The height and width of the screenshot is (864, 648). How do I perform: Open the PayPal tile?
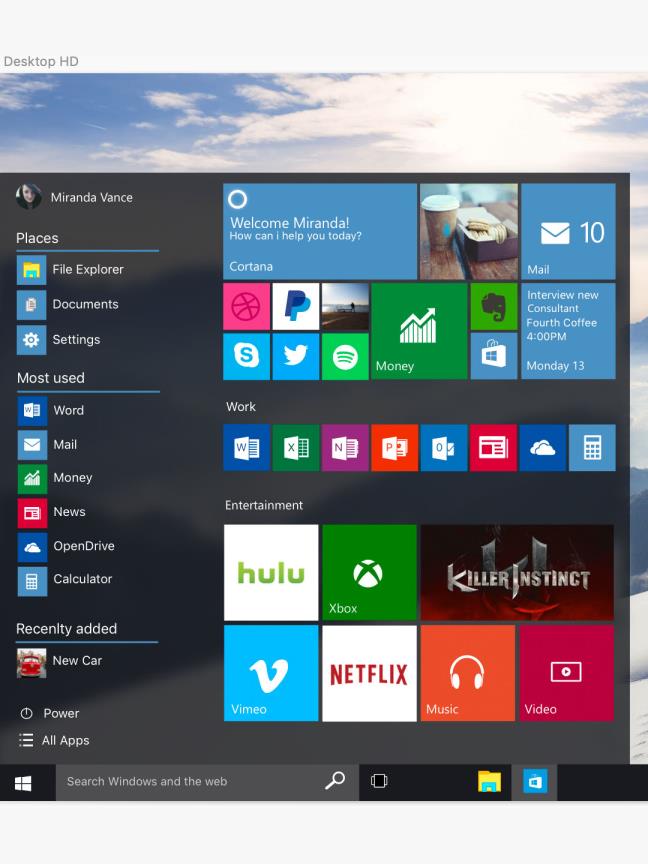click(x=296, y=306)
